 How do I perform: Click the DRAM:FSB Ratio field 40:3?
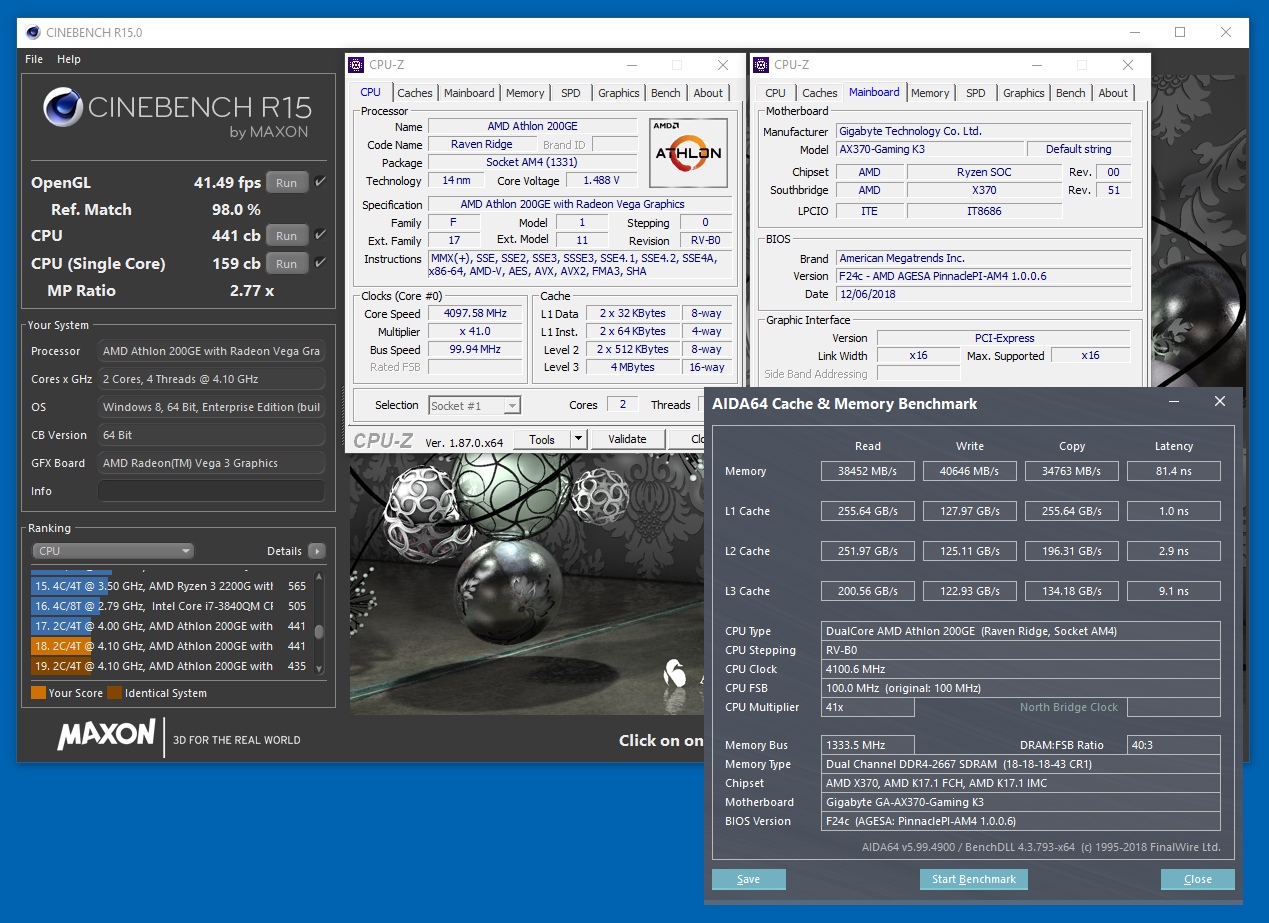1174,745
